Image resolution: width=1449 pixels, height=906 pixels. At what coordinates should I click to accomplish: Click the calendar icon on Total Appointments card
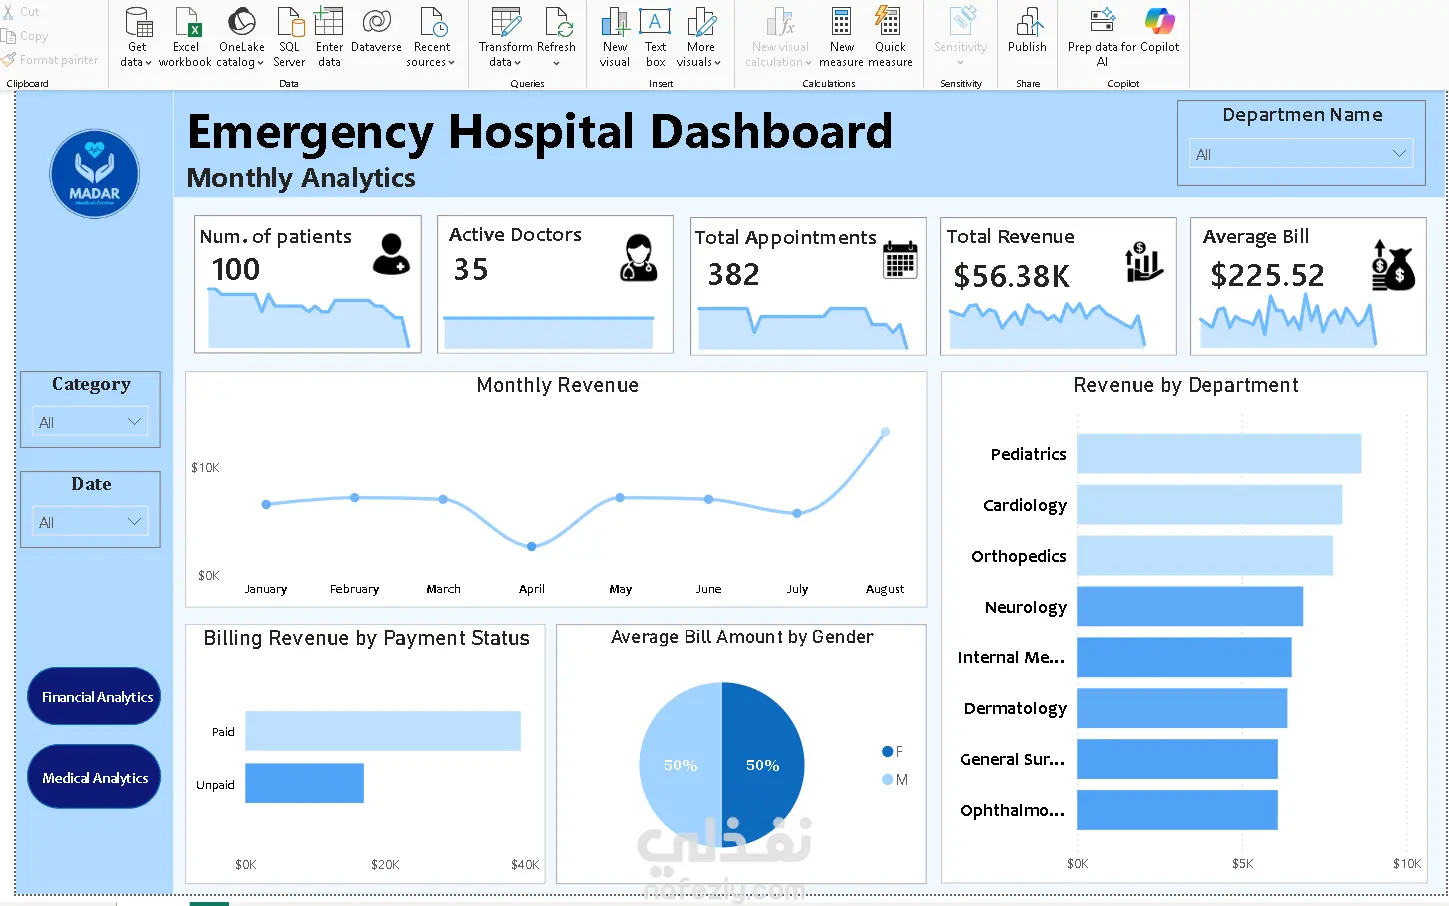tap(901, 260)
